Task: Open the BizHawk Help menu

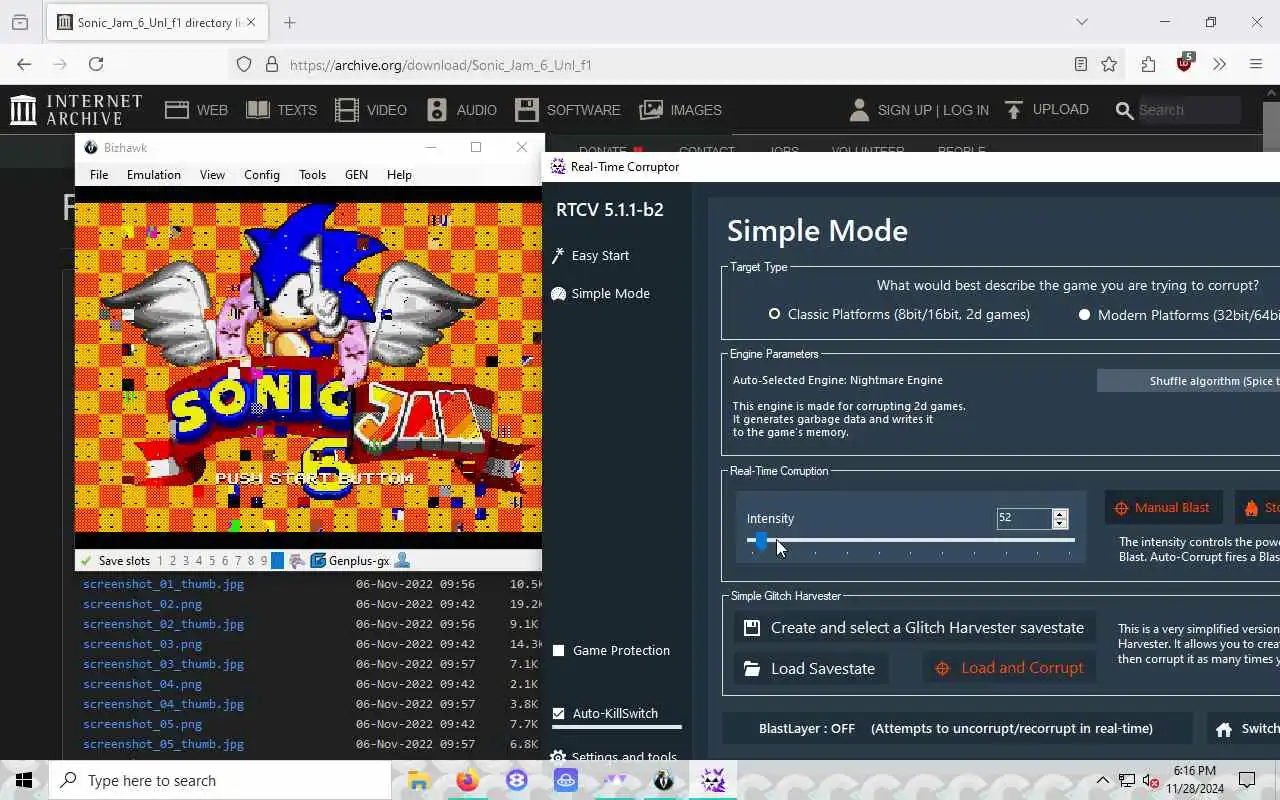Action: (x=399, y=174)
